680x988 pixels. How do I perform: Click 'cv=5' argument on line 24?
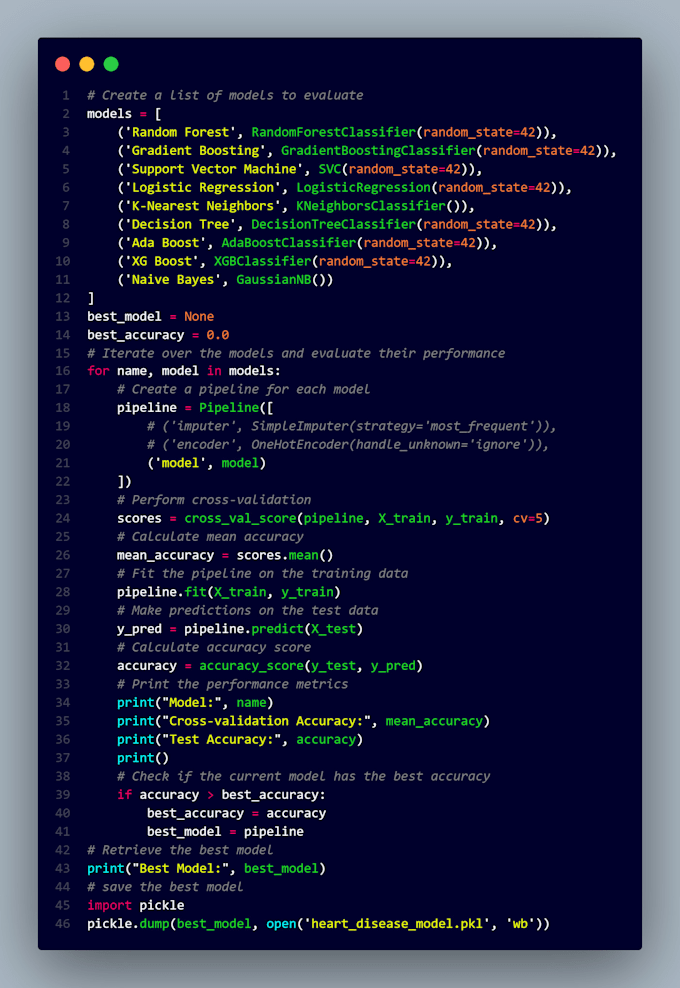(527, 519)
